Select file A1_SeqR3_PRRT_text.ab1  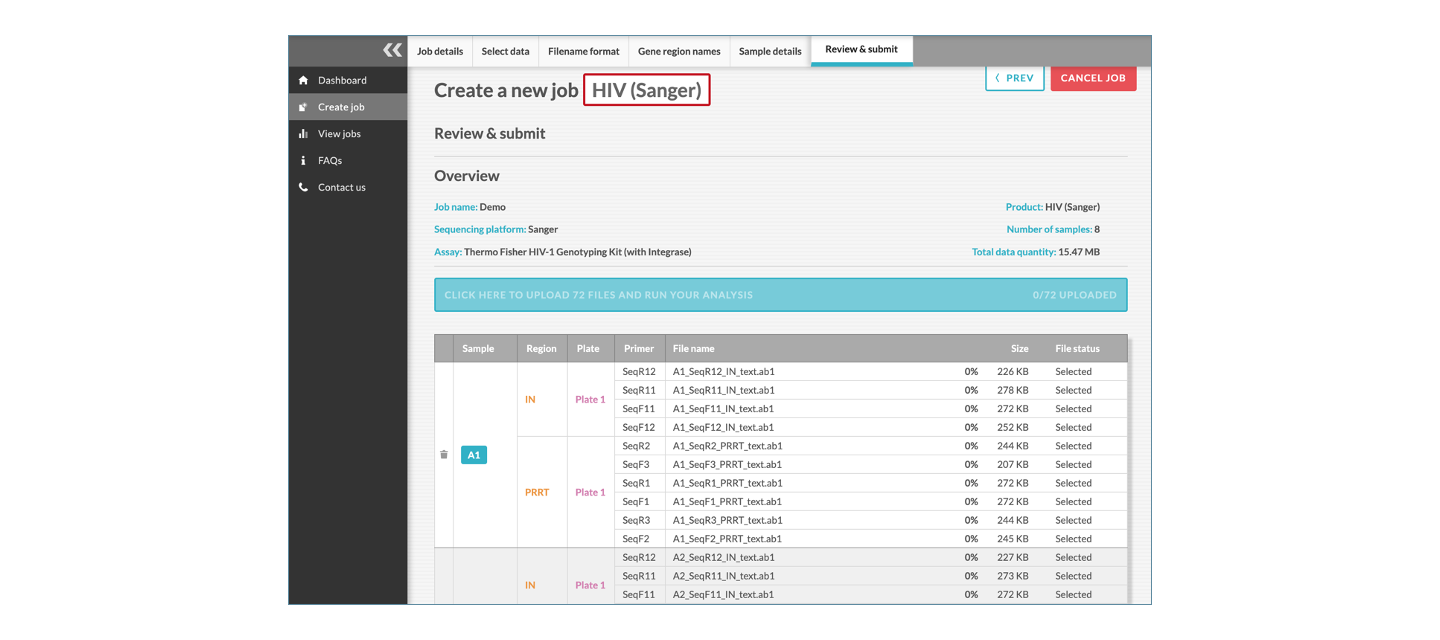[x=727, y=520]
